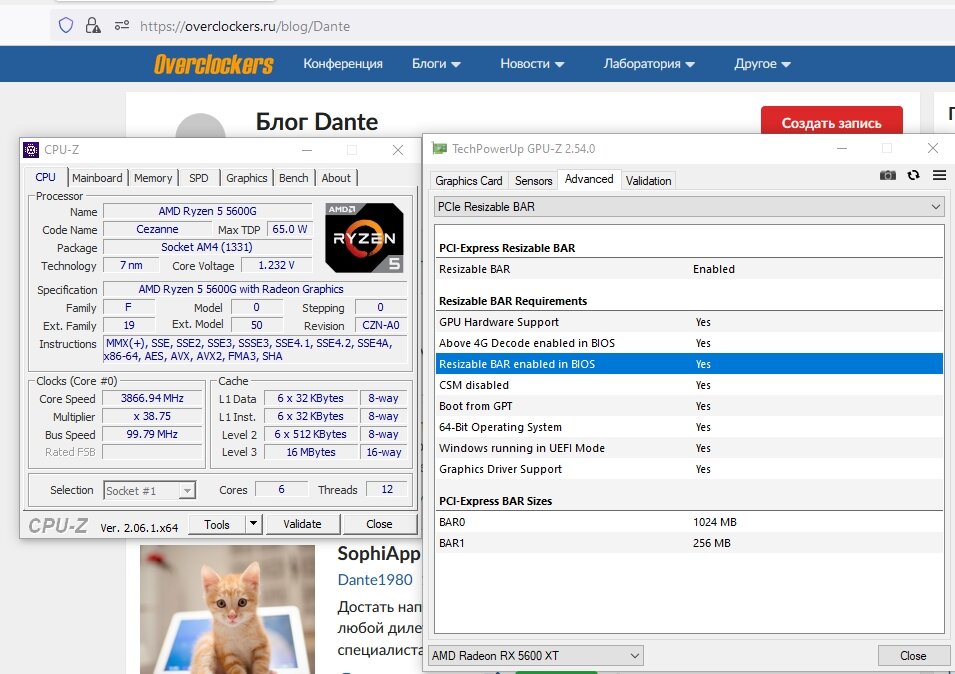Image resolution: width=955 pixels, height=674 pixels.
Task: Click the Bus Speed 99.79 MHz value
Action: click(x=152, y=434)
